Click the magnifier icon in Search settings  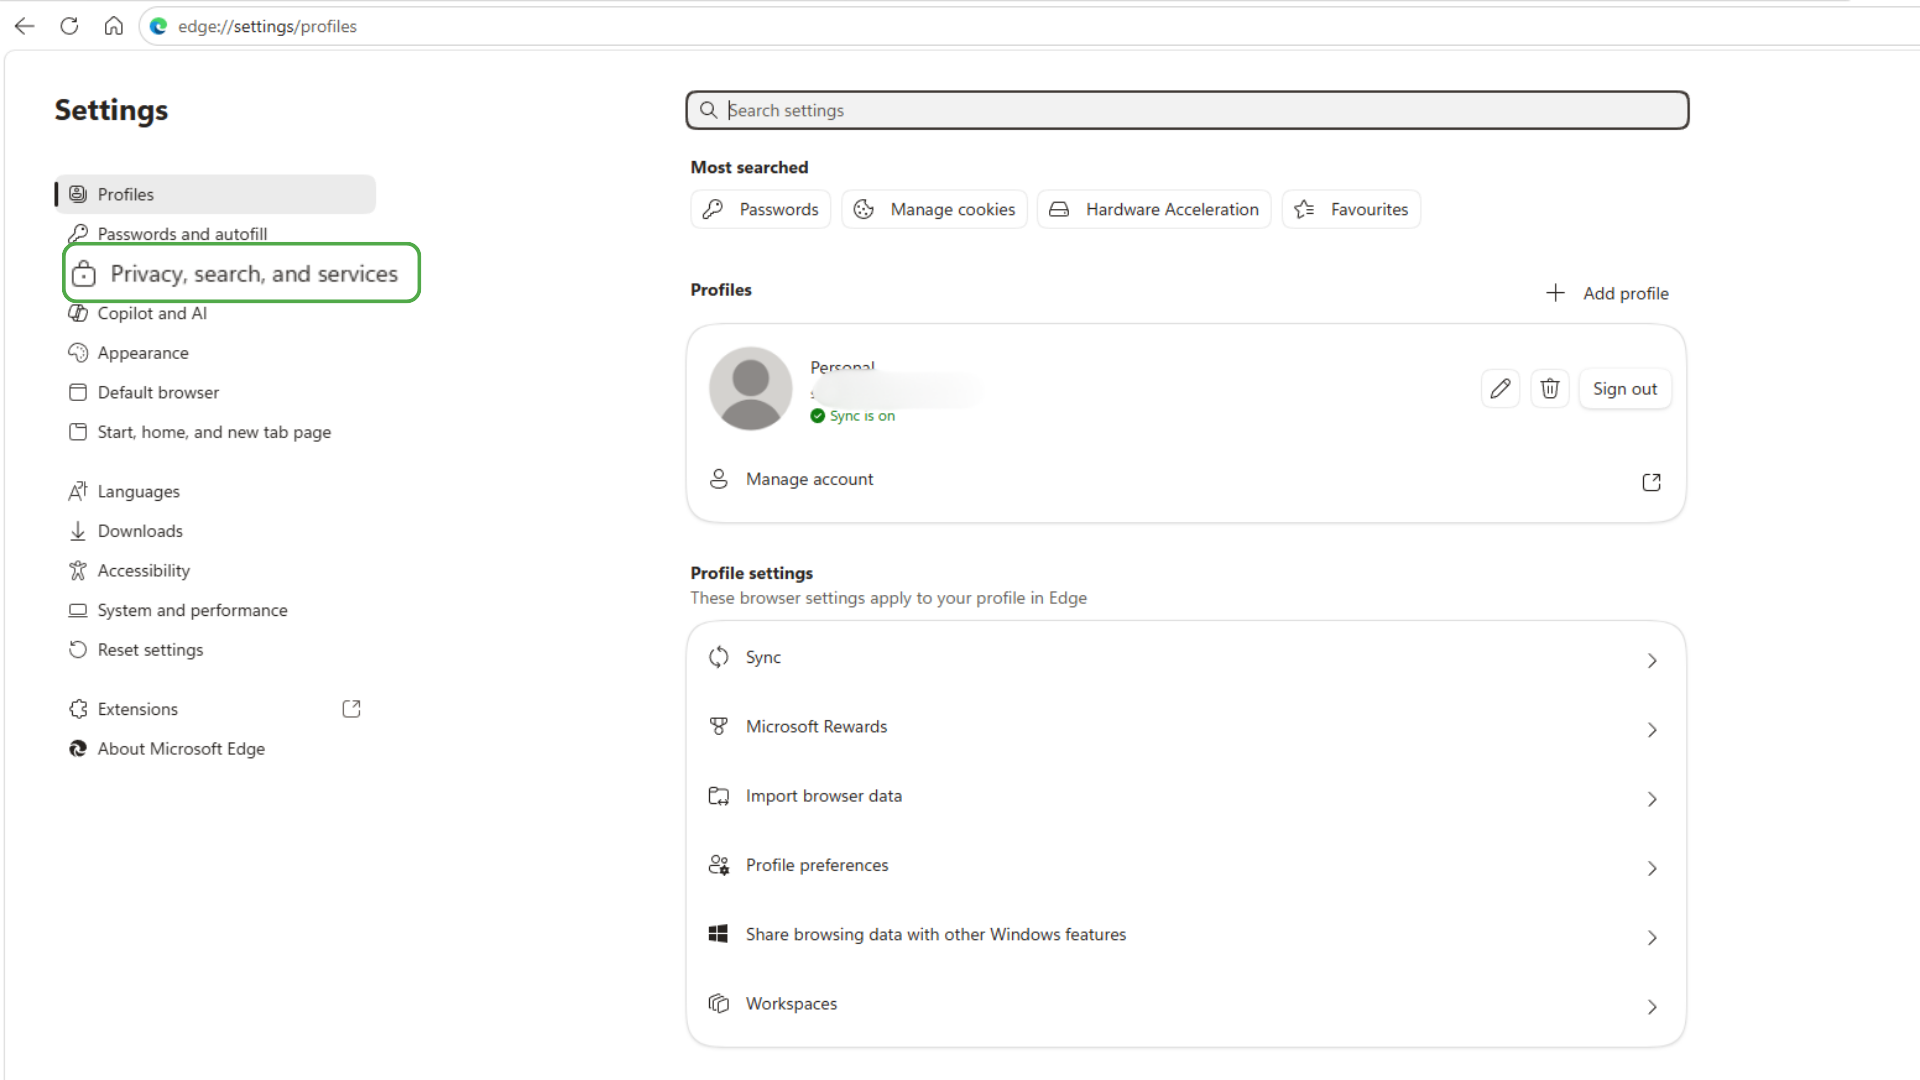point(708,110)
